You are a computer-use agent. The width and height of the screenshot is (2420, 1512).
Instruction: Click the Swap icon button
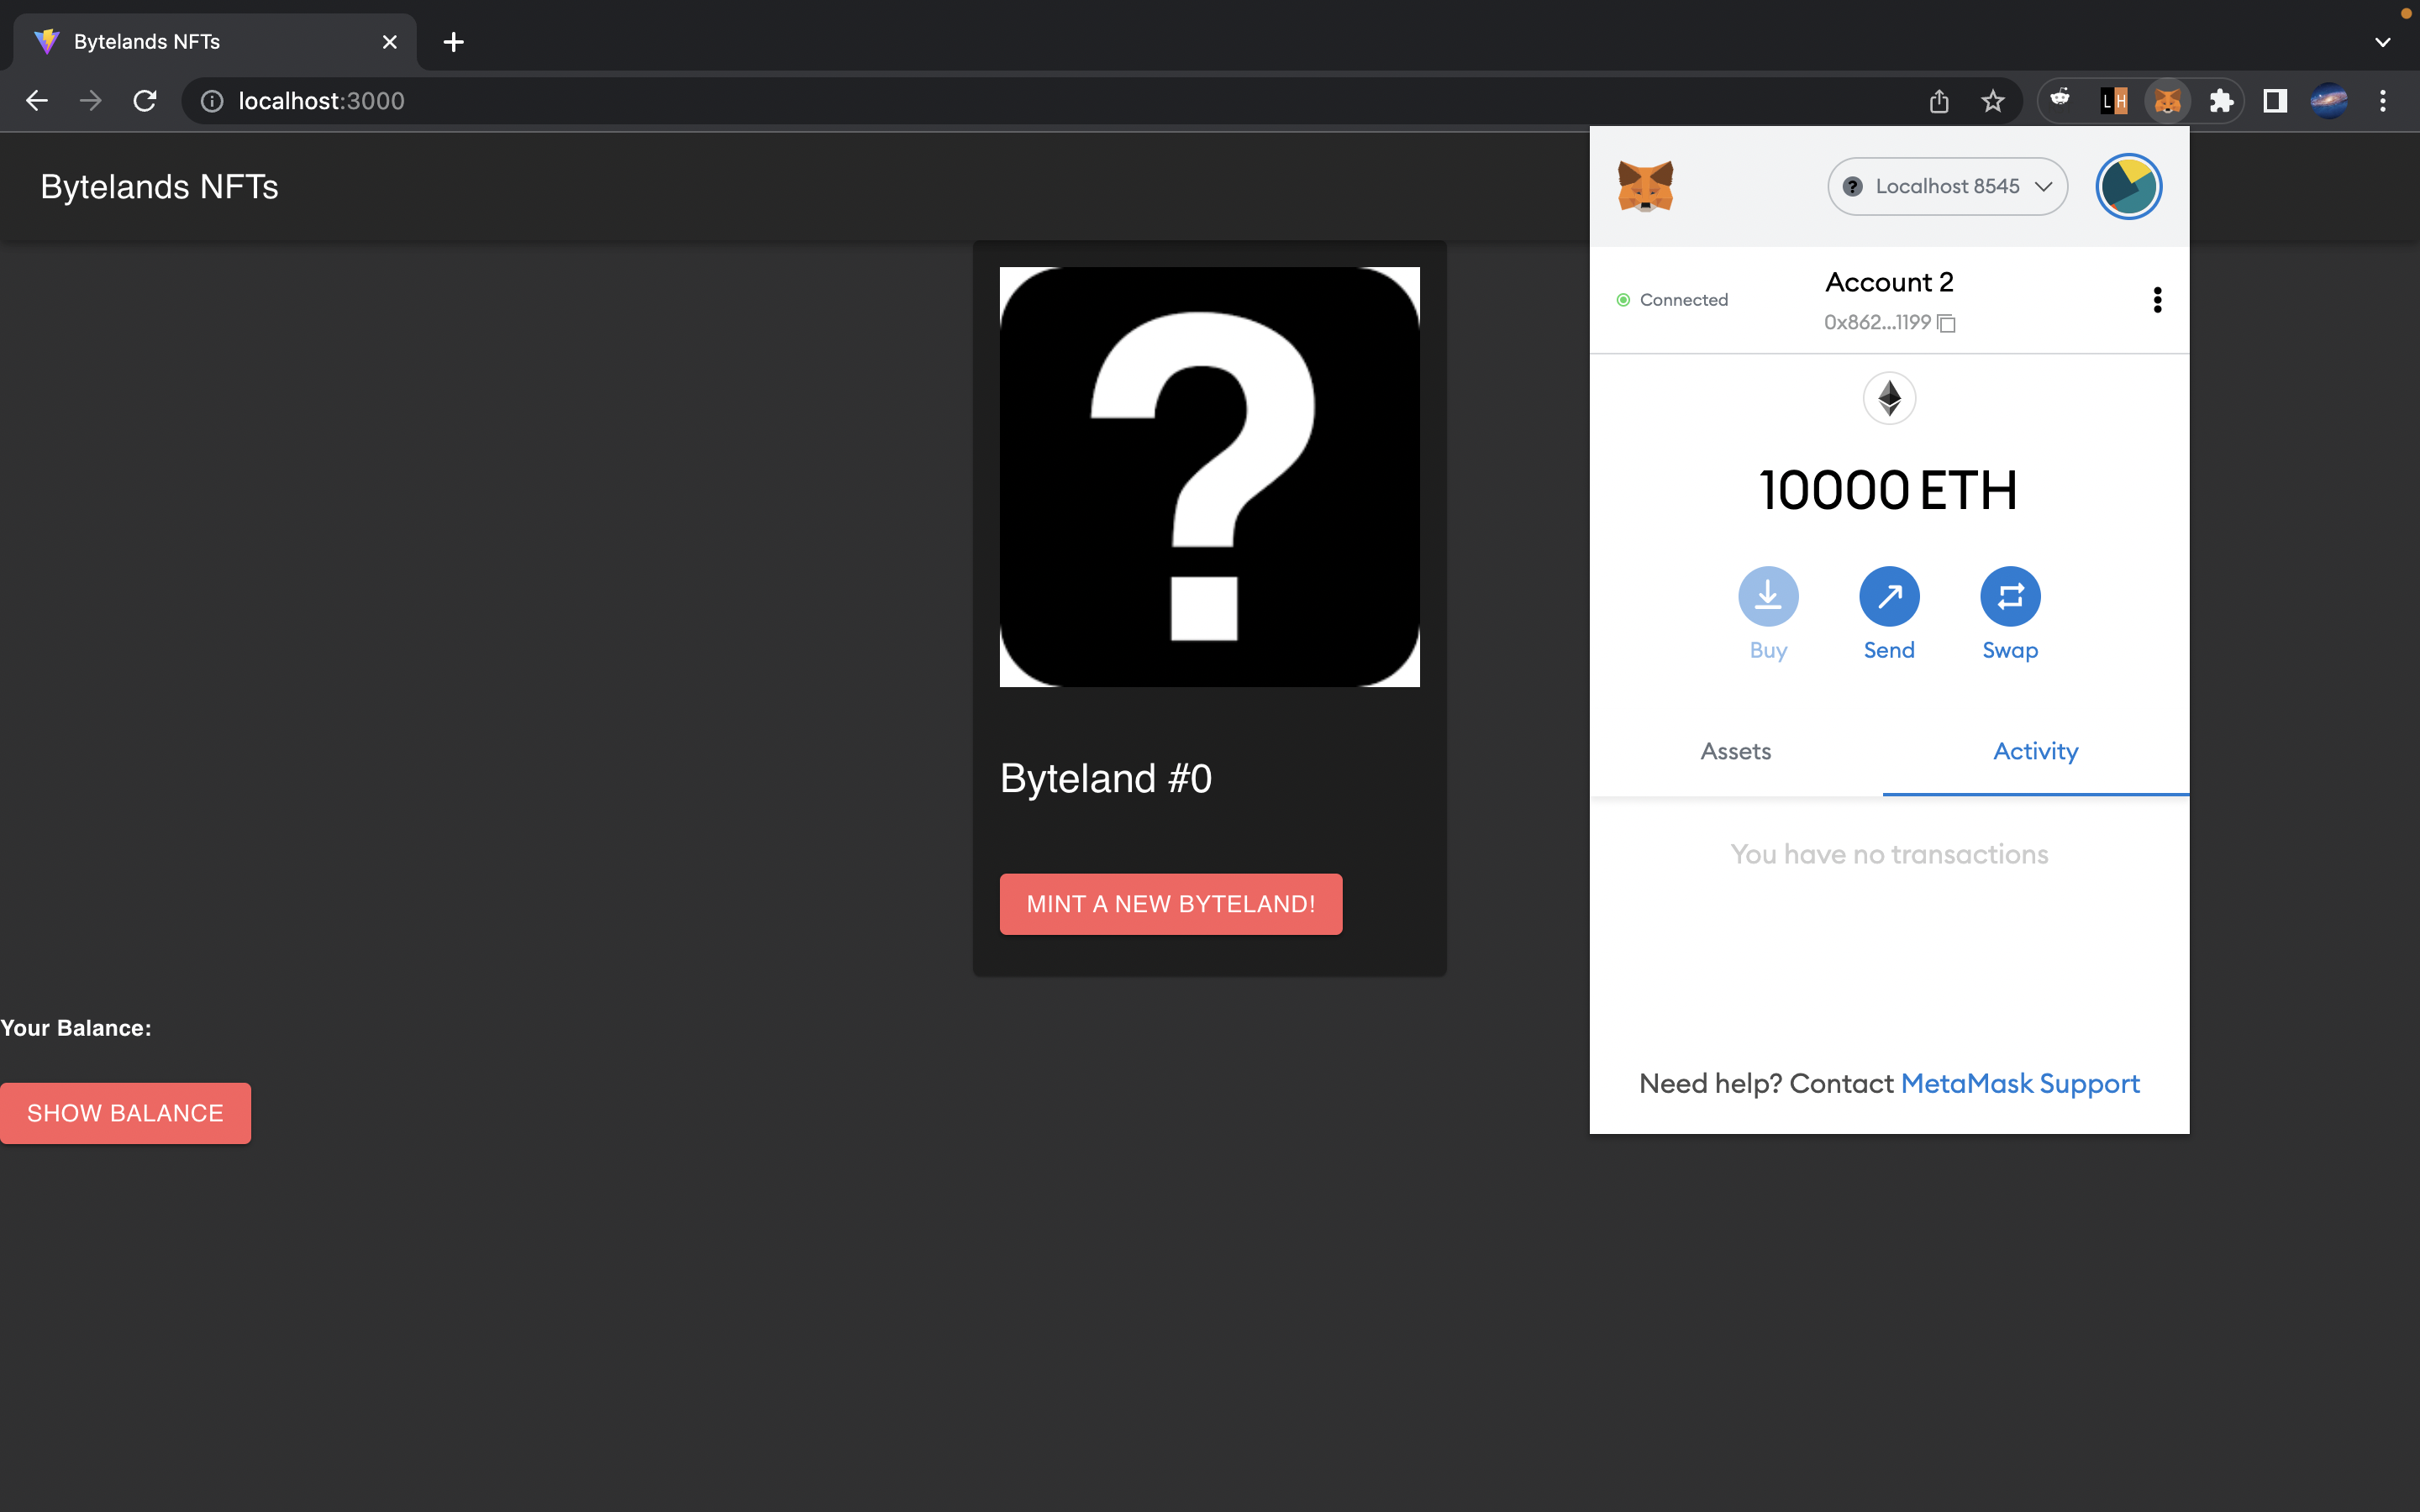pyautogui.click(x=2009, y=597)
